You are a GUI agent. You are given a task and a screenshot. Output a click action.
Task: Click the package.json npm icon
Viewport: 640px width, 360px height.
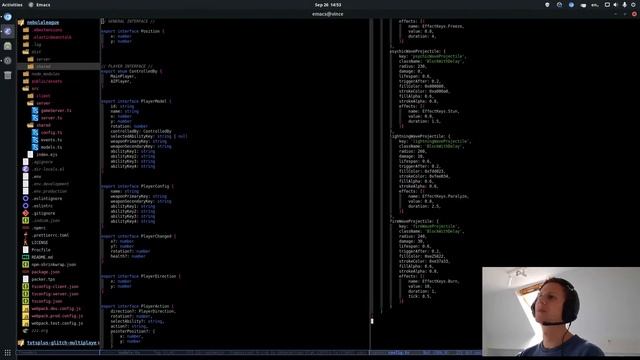(x=25, y=272)
